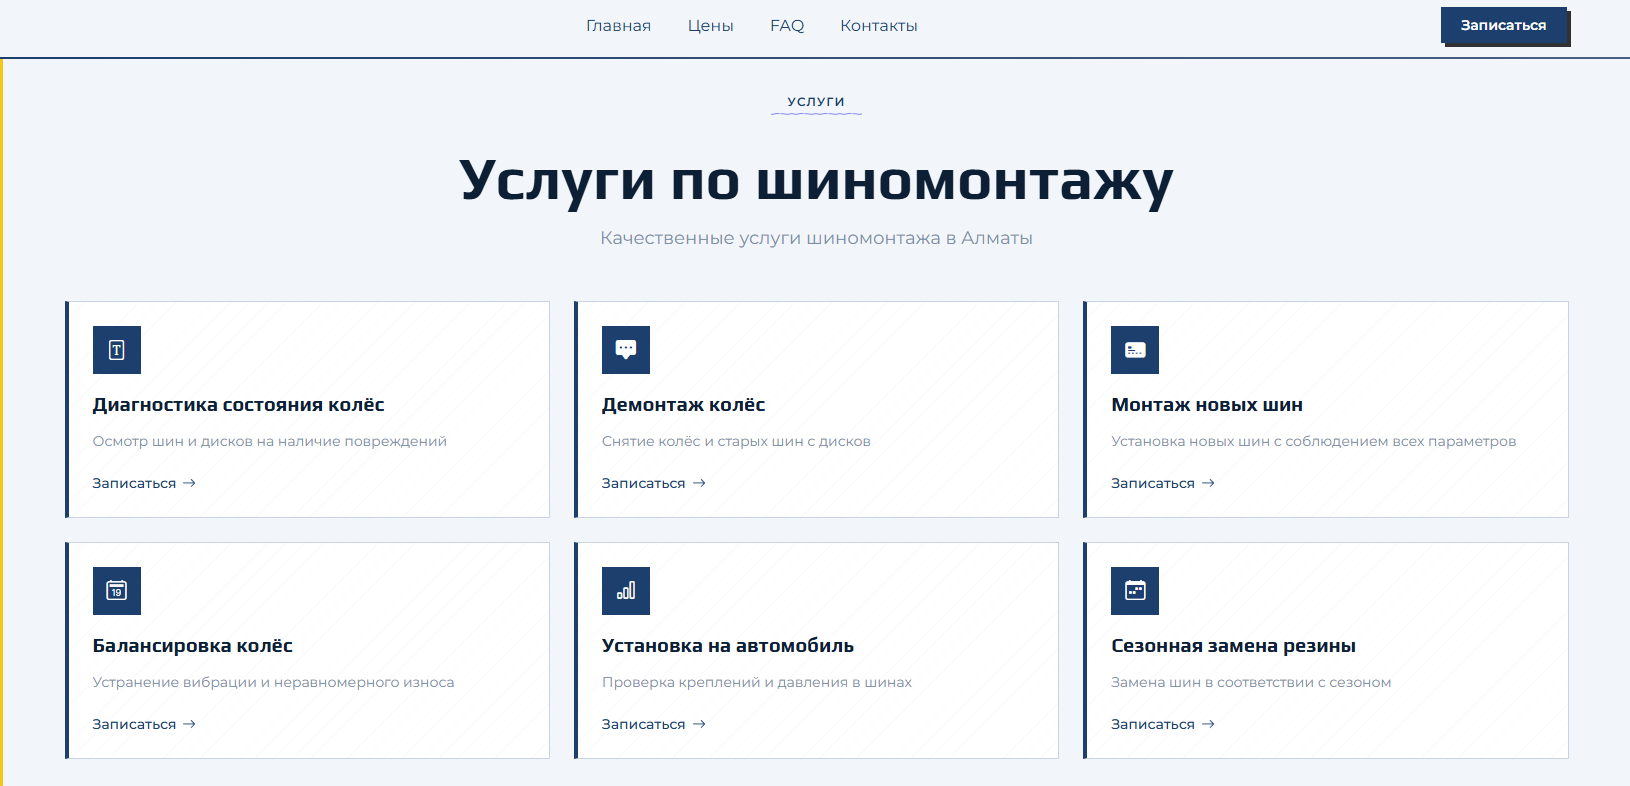1630x786 pixels.
Task: Click the text icon on Диагностика состояния колёс card
Action: coord(117,350)
